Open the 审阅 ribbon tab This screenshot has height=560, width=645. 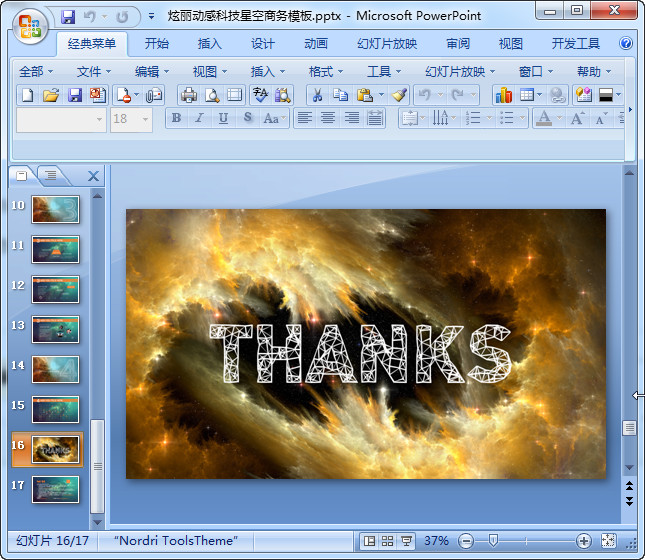pyautogui.click(x=458, y=44)
